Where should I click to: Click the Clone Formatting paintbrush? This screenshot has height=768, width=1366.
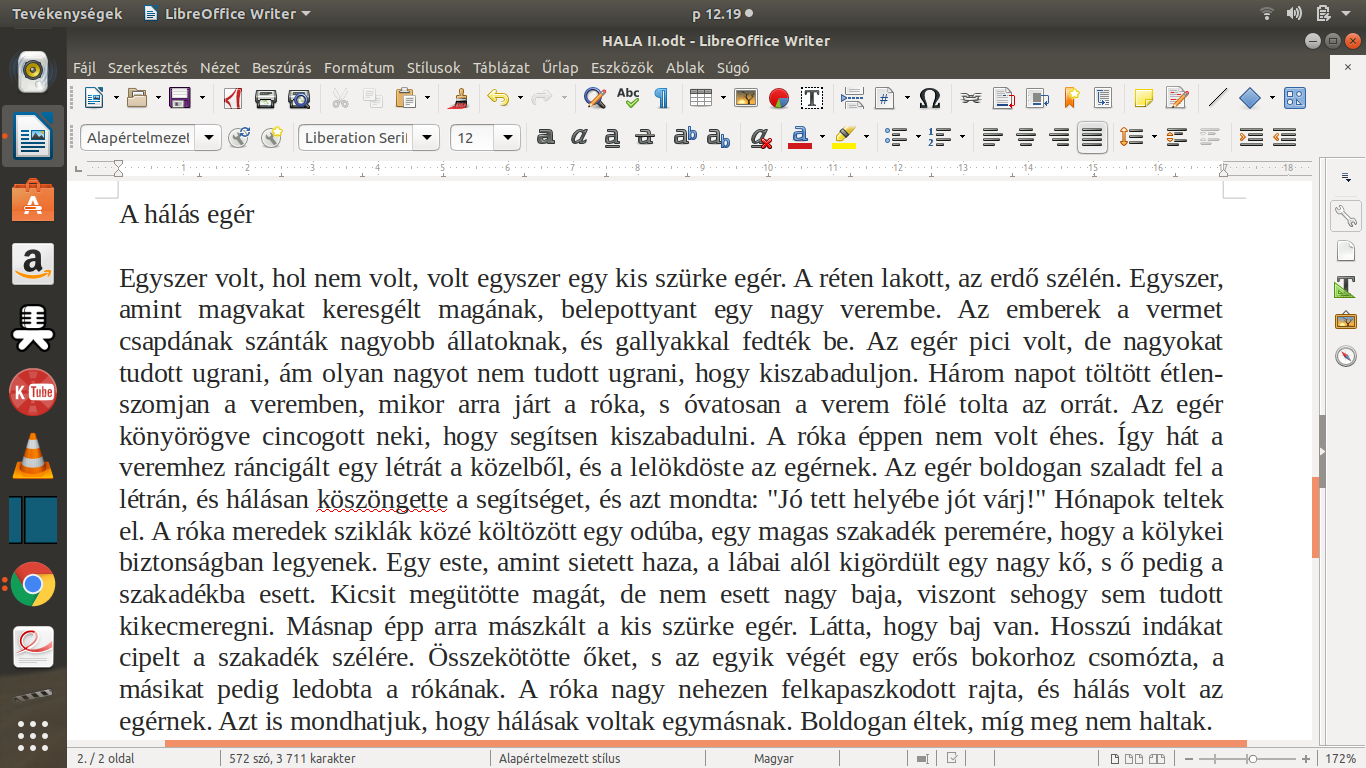click(460, 98)
